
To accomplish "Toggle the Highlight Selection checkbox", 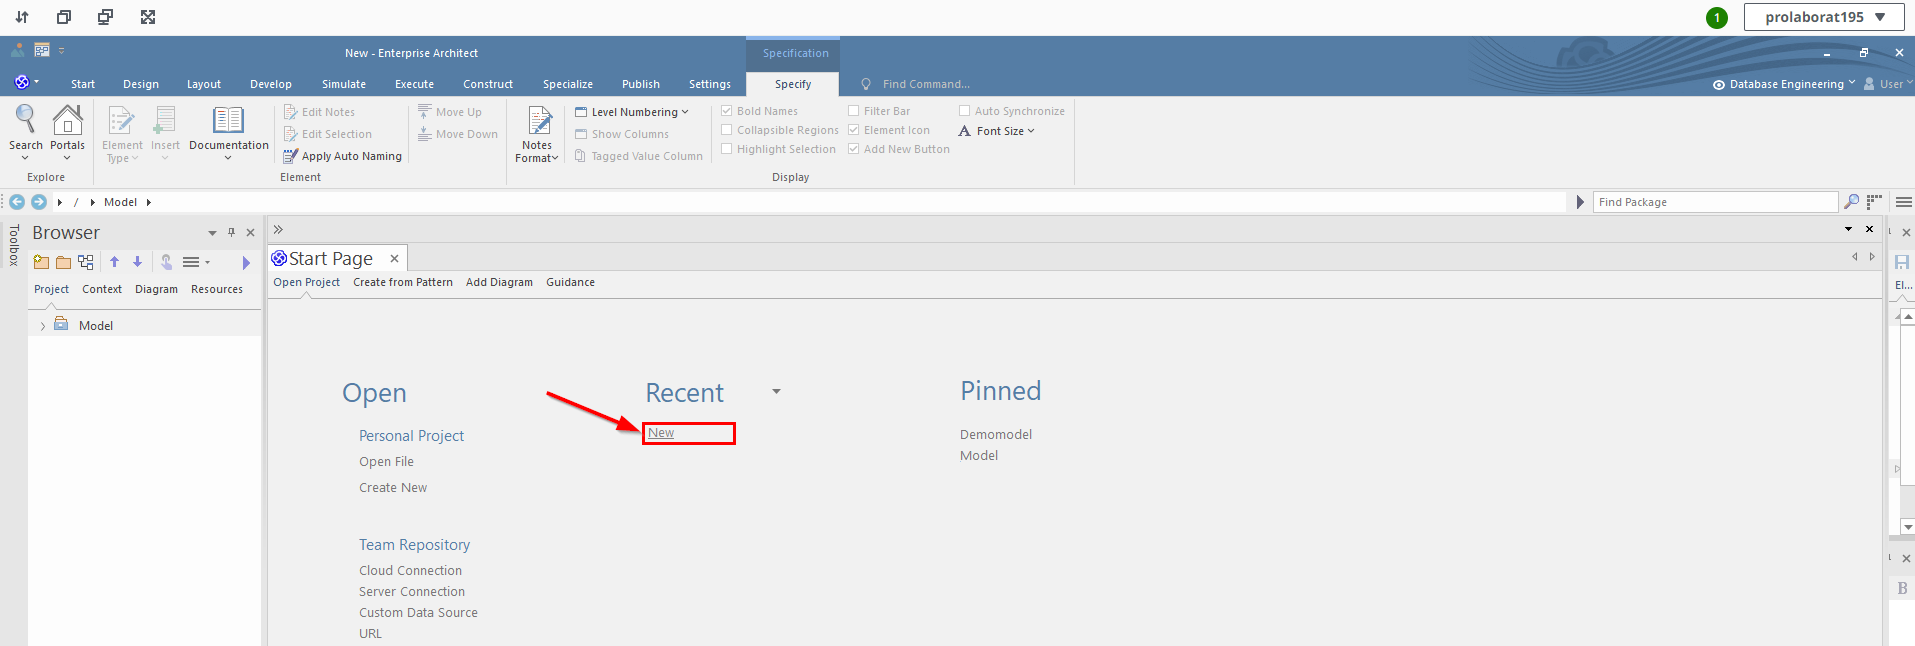I will click(x=727, y=149).
